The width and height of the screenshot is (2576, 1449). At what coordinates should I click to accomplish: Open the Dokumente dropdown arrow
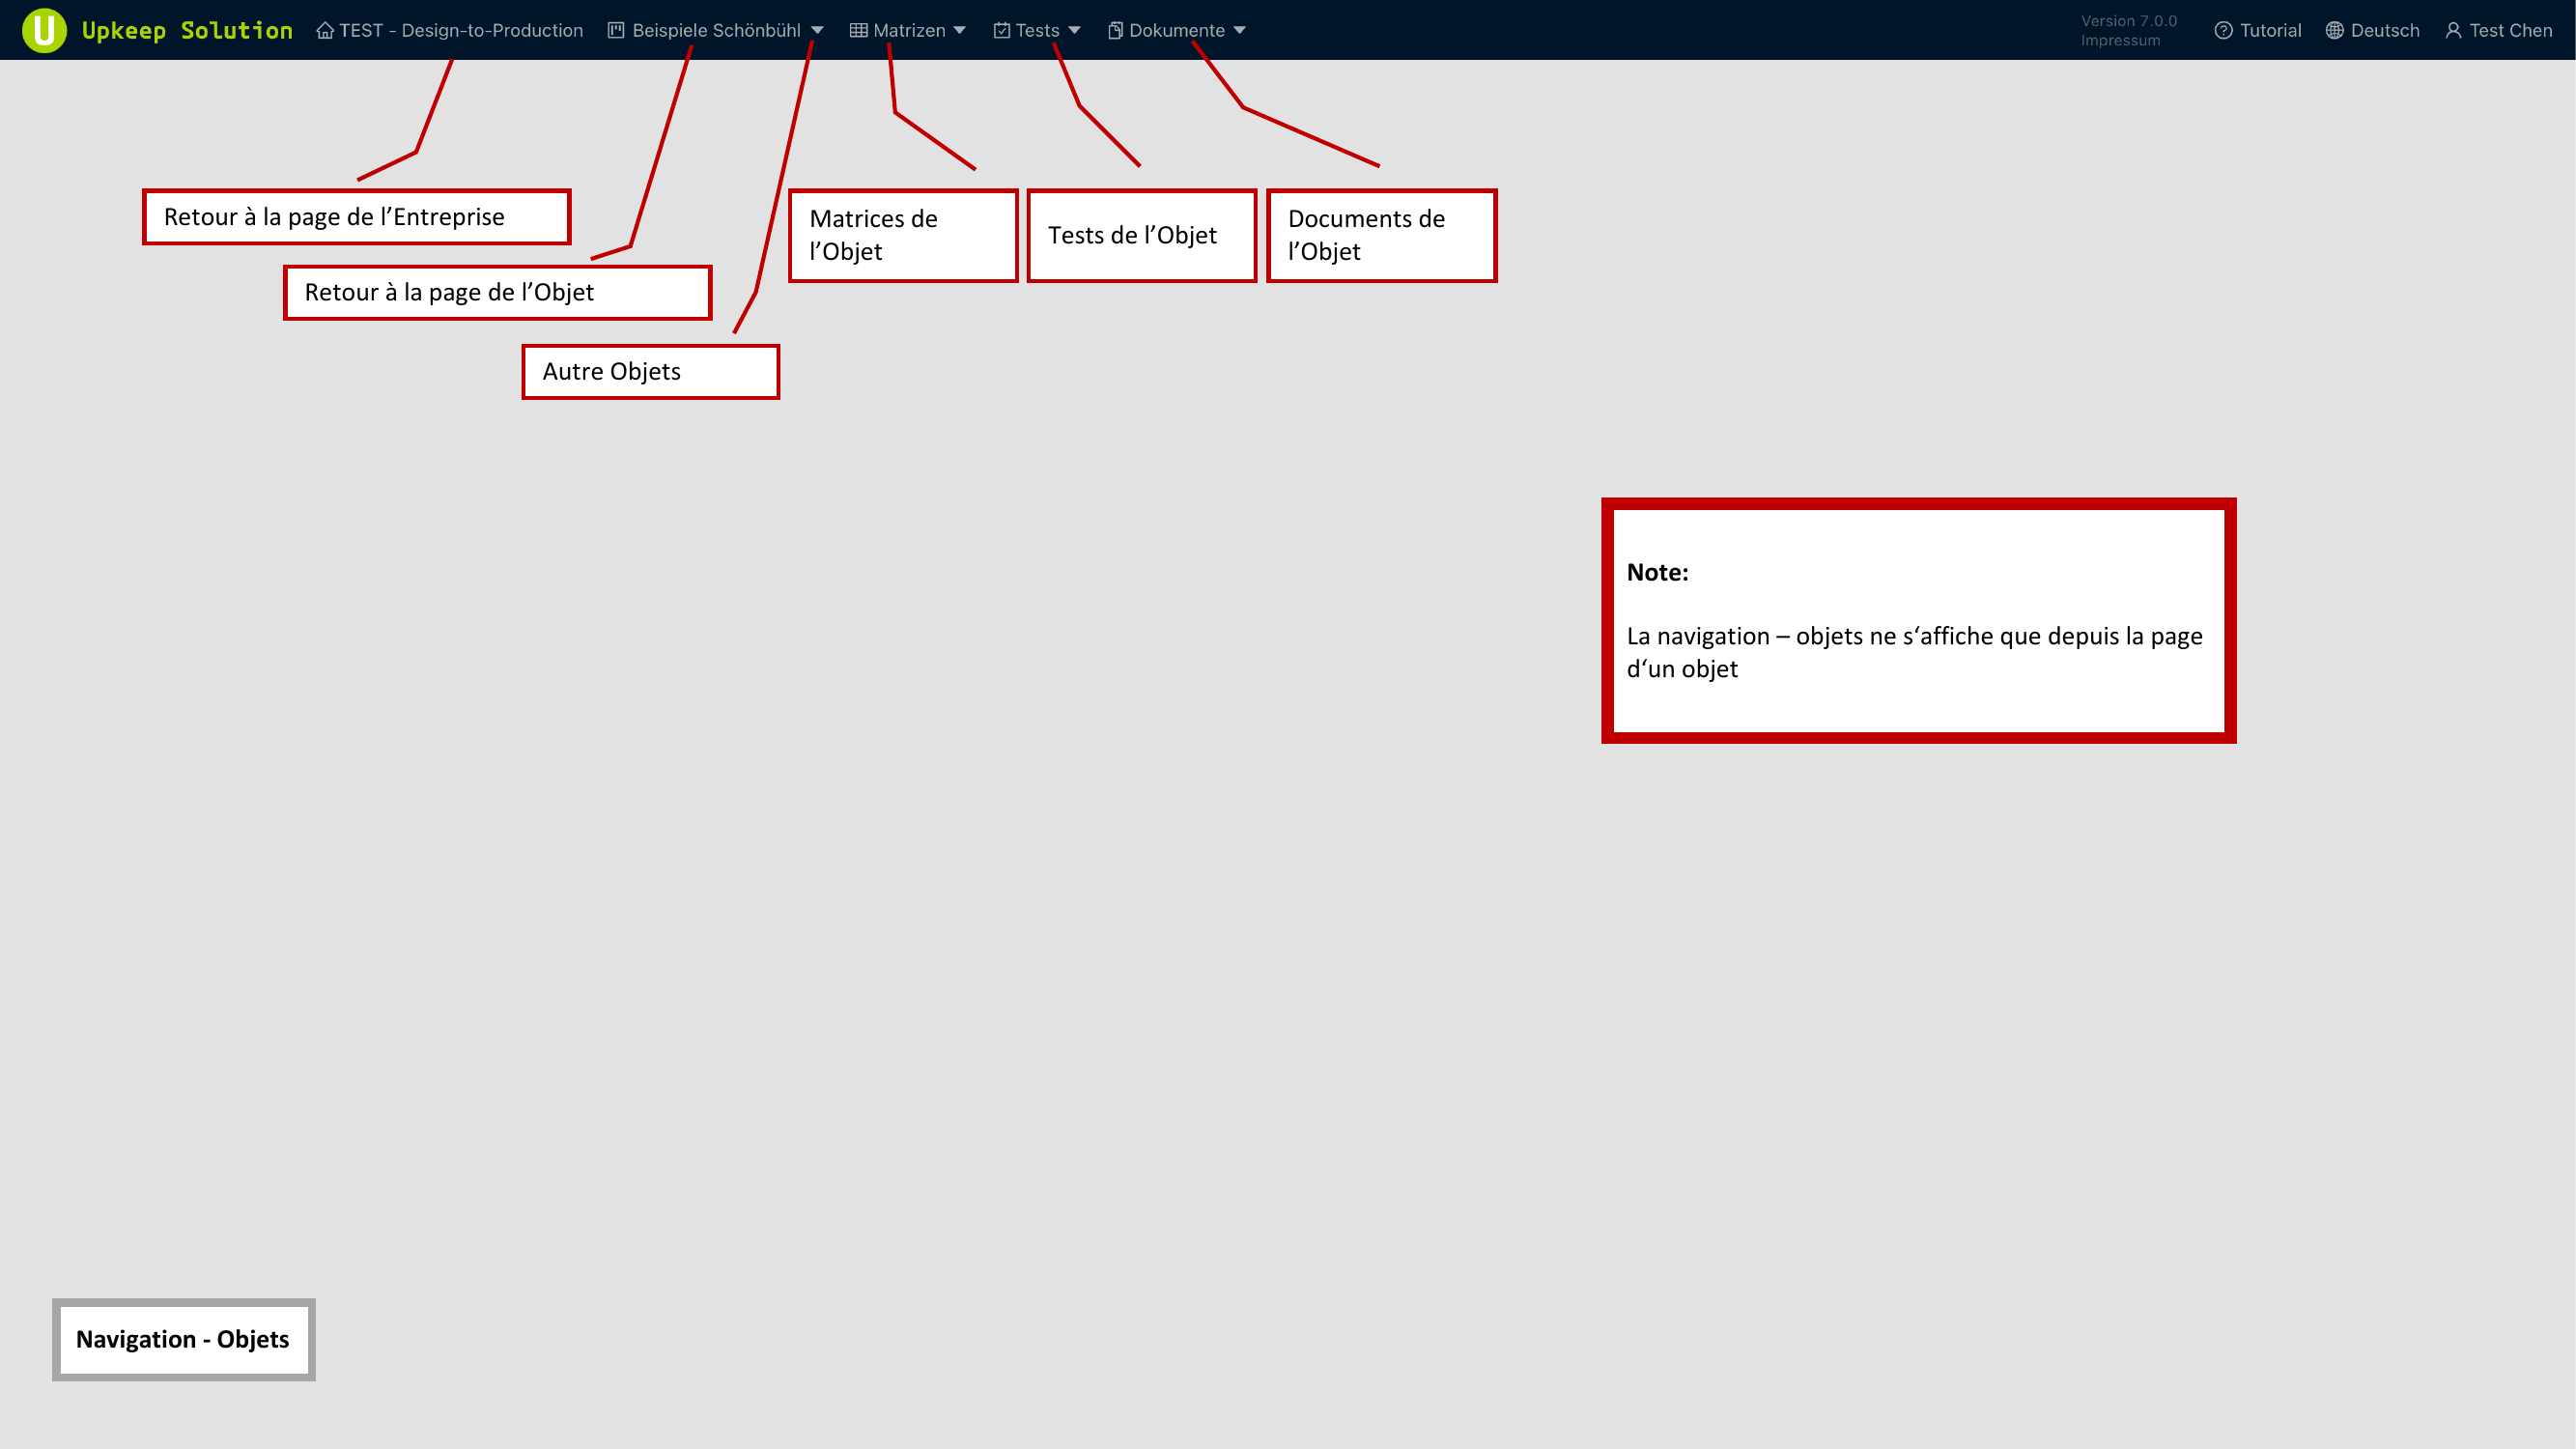(x=1240, y=30)
